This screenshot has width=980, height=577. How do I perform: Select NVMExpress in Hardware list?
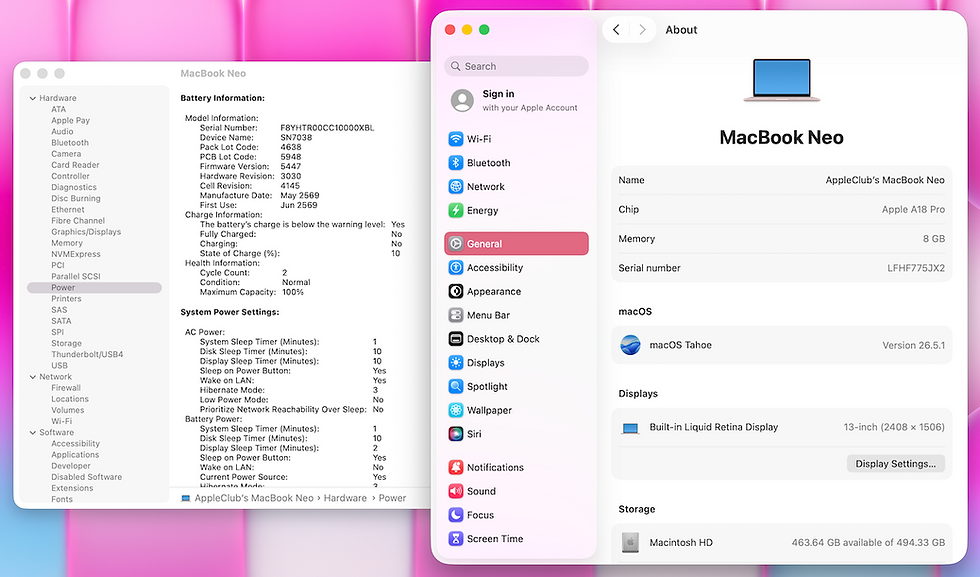pos(76,254)
